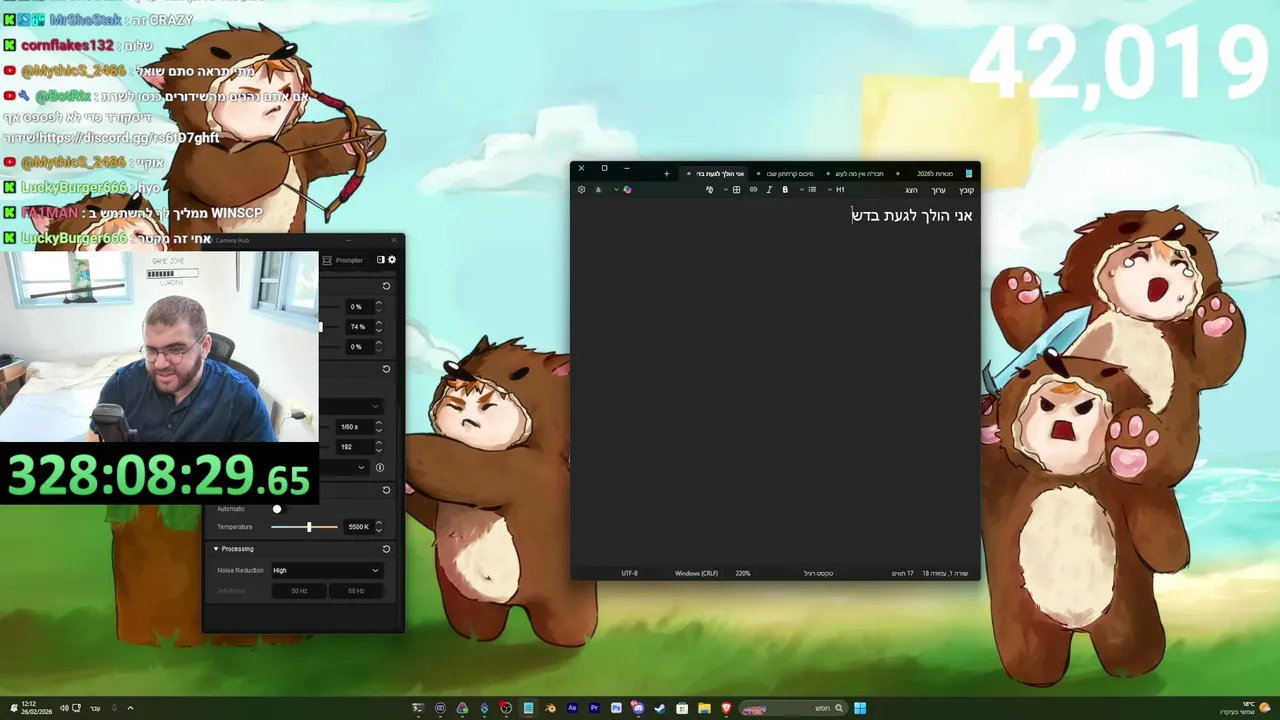Open OBS Studio from taskbar
Viewport: 1280px width, 720px height.
tap(506, 708)
